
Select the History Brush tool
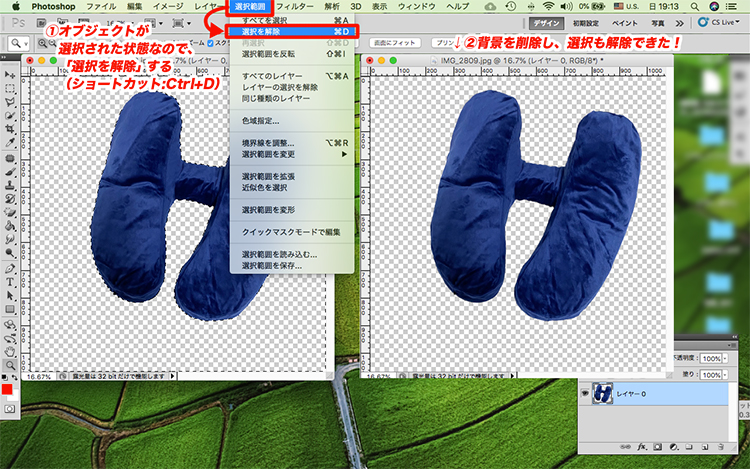[x=10, y=198]
